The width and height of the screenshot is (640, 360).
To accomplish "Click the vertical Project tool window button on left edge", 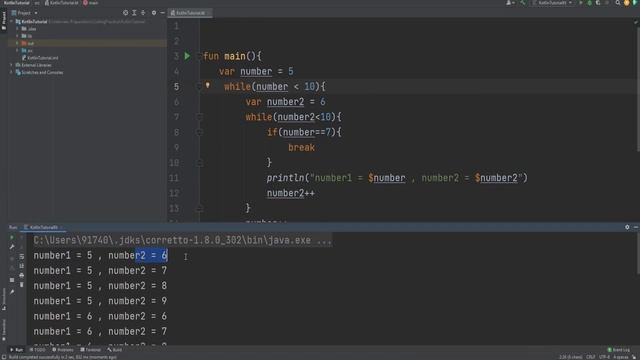I will pos(4,21).
